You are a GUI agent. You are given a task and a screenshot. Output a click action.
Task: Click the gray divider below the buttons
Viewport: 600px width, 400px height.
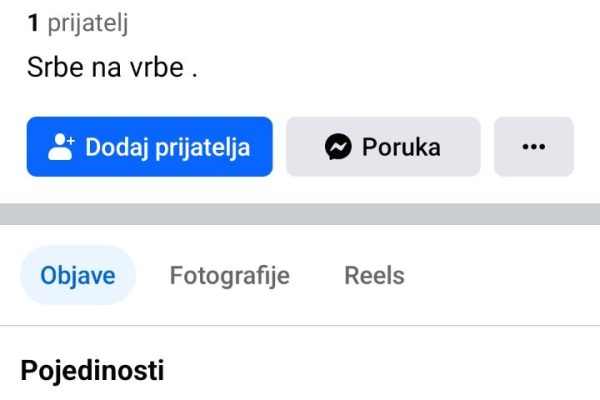pos(300,214)
